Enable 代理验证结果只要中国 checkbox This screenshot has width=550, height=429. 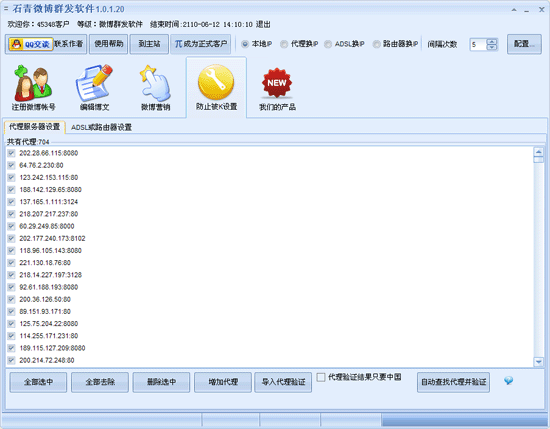point(321,377)
